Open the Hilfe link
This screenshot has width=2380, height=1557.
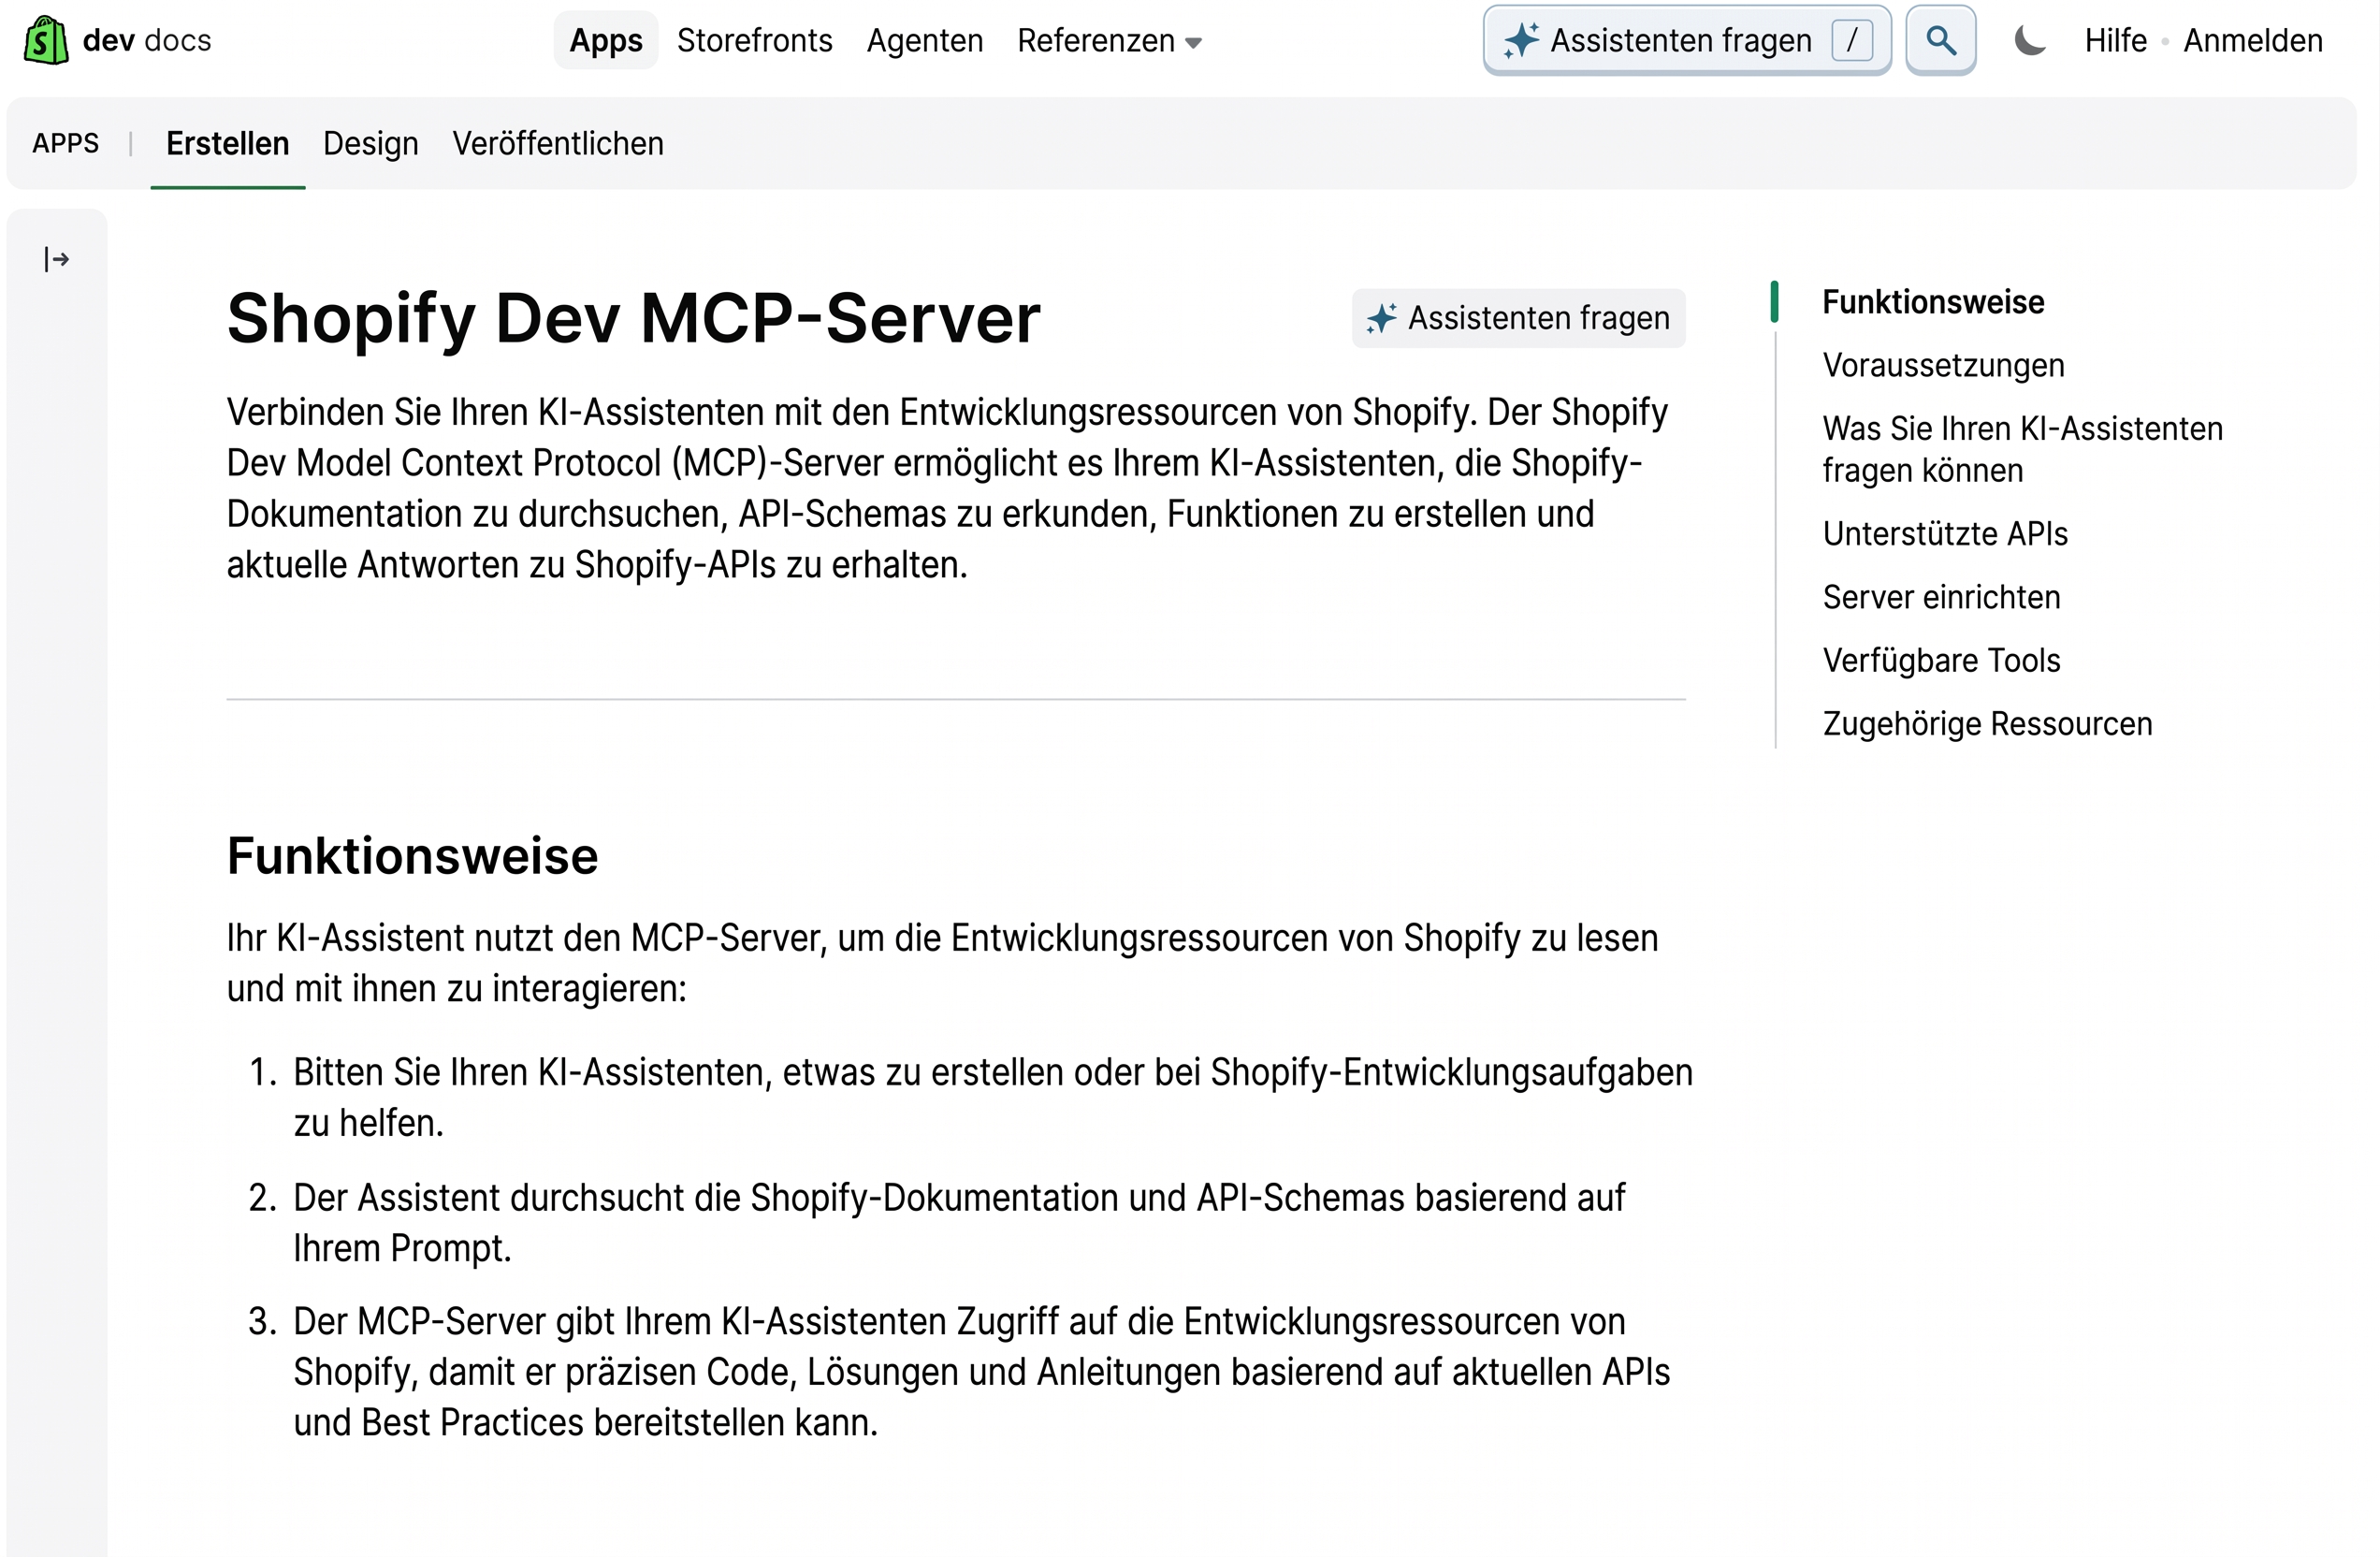[2115, 40]
